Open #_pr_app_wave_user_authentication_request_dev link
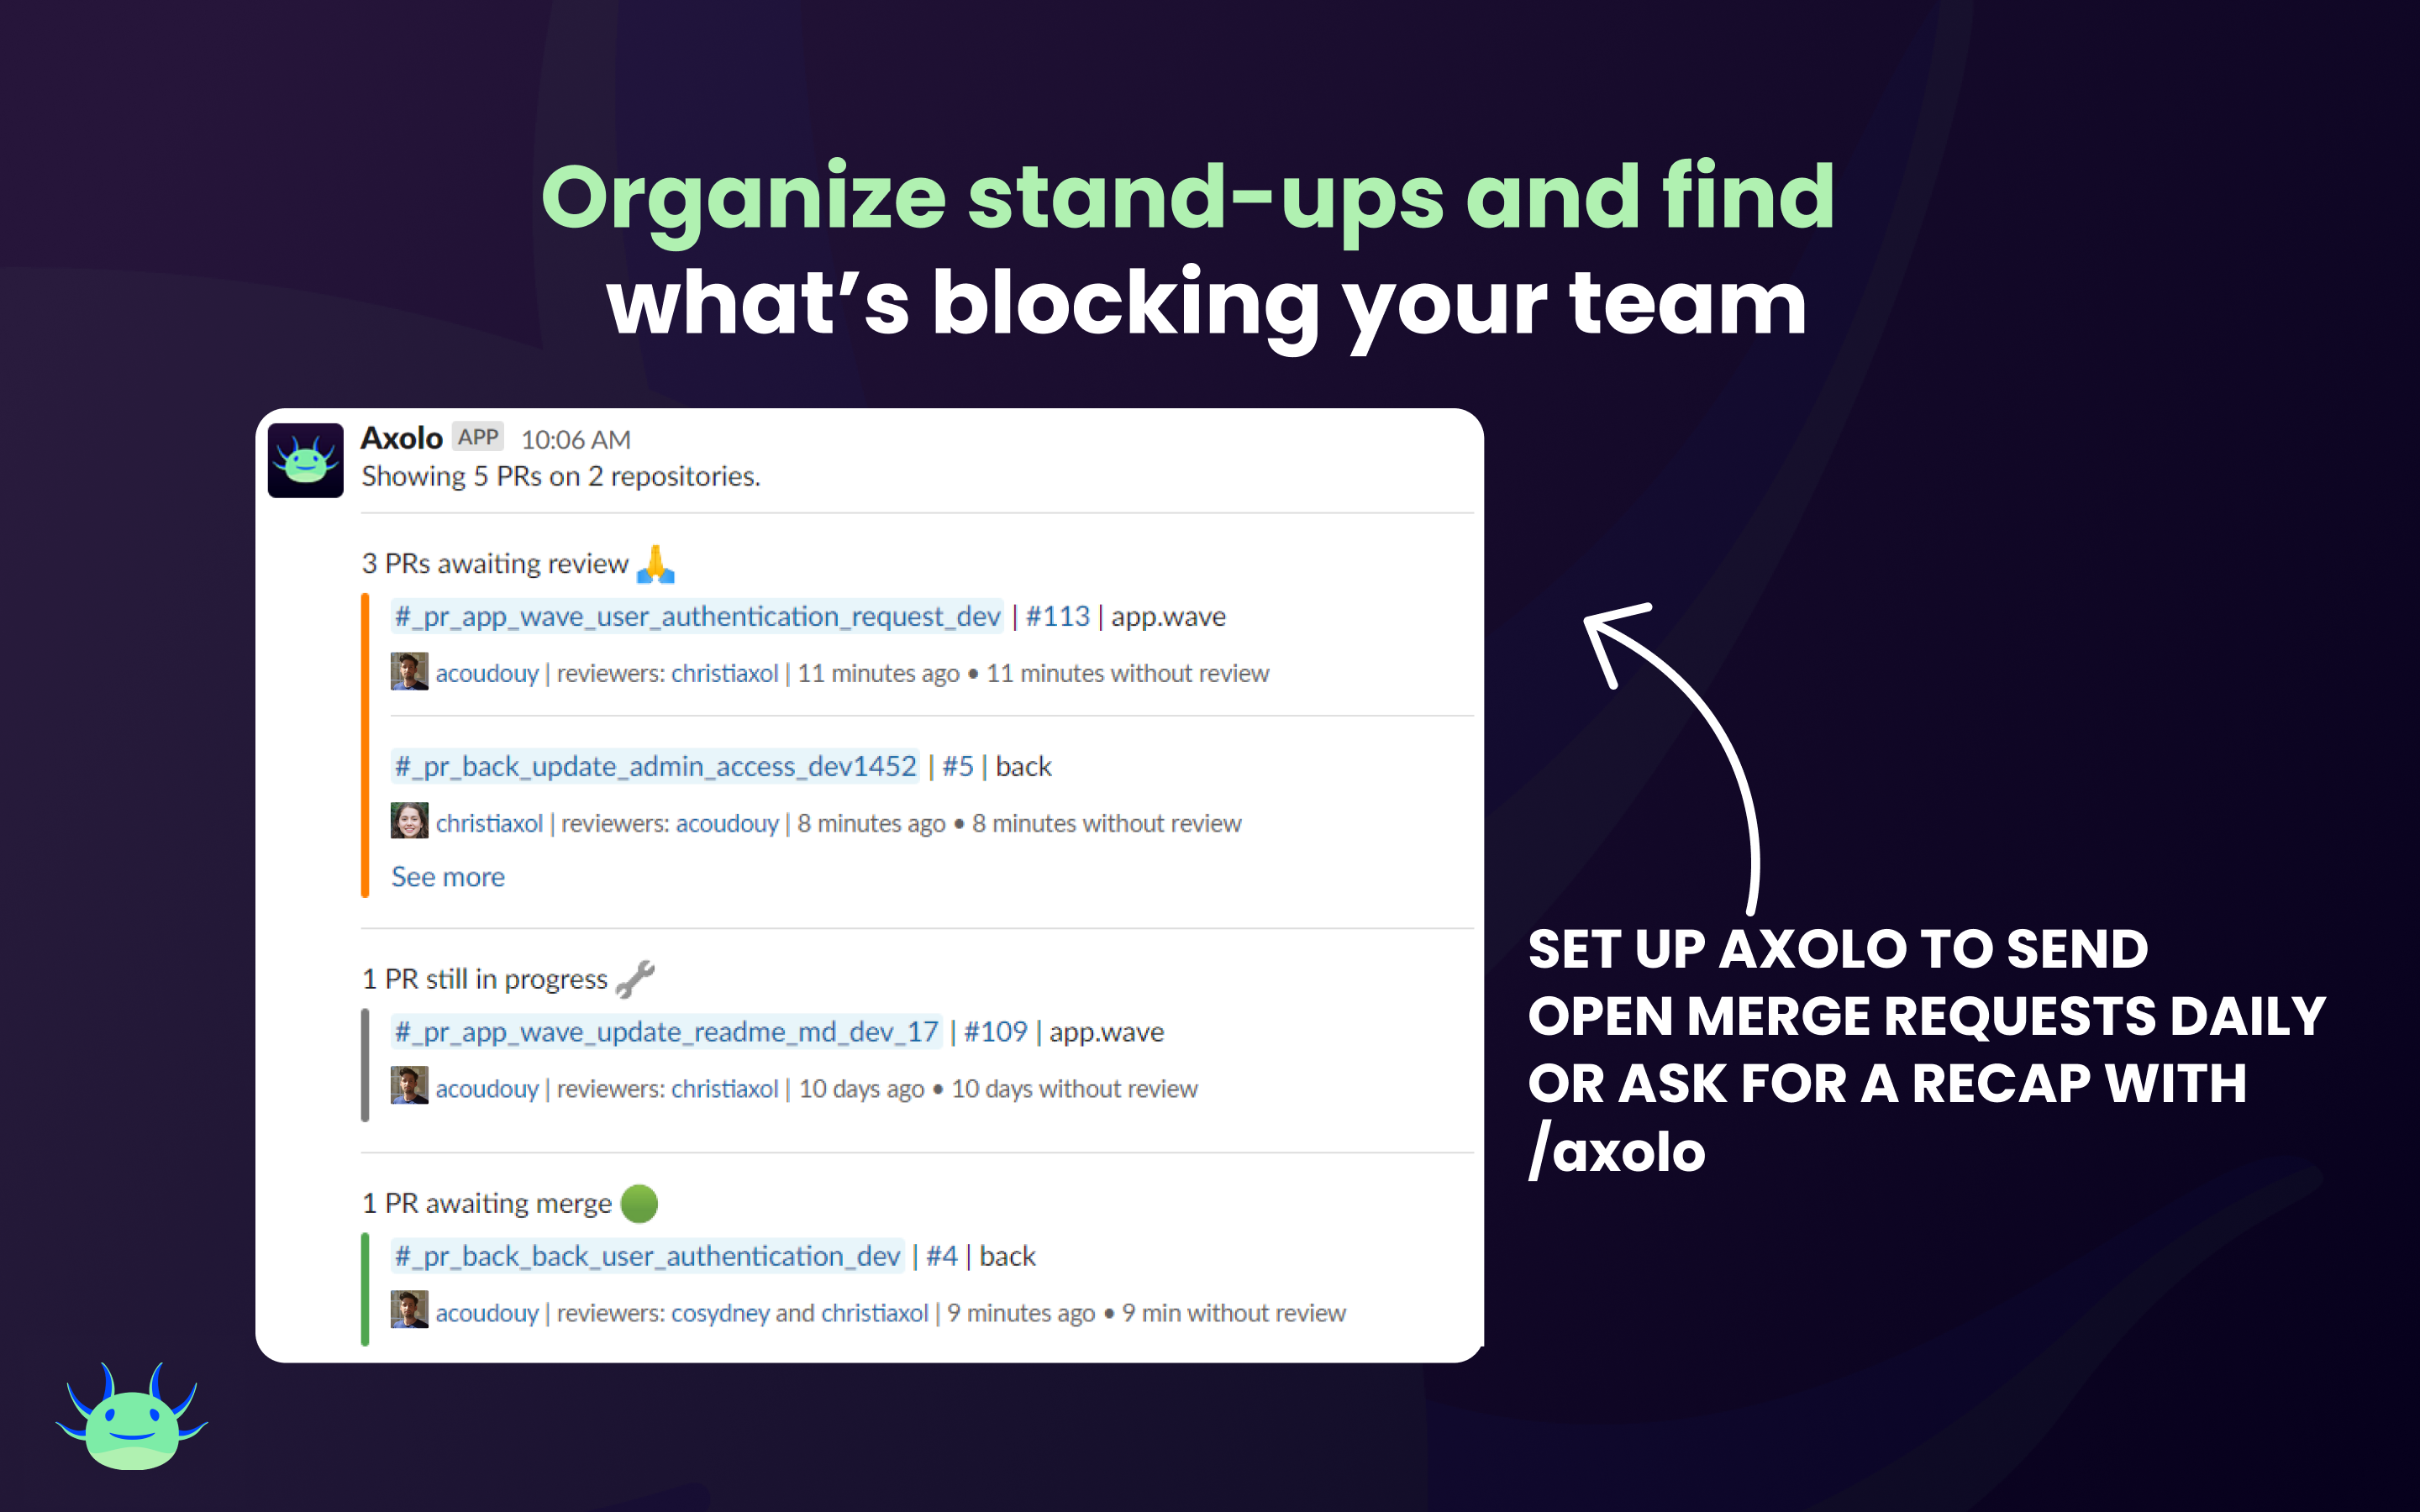2420x1512 pixels. point(644,617)
